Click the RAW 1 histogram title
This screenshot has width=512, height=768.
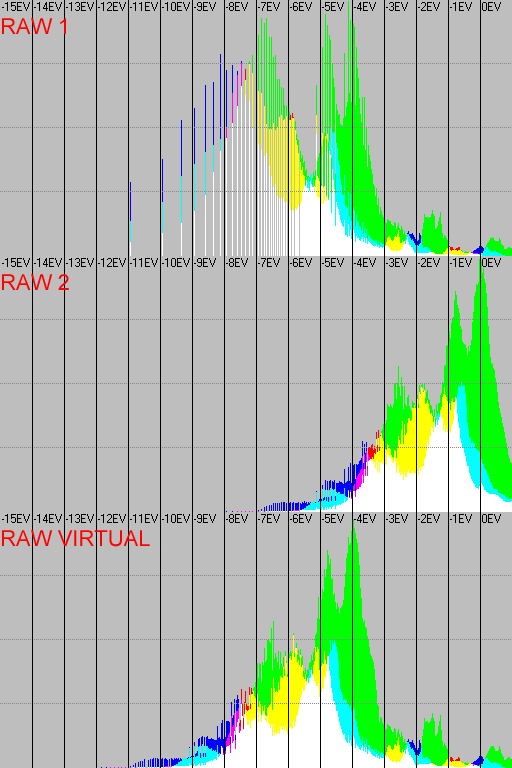(34, 26)
